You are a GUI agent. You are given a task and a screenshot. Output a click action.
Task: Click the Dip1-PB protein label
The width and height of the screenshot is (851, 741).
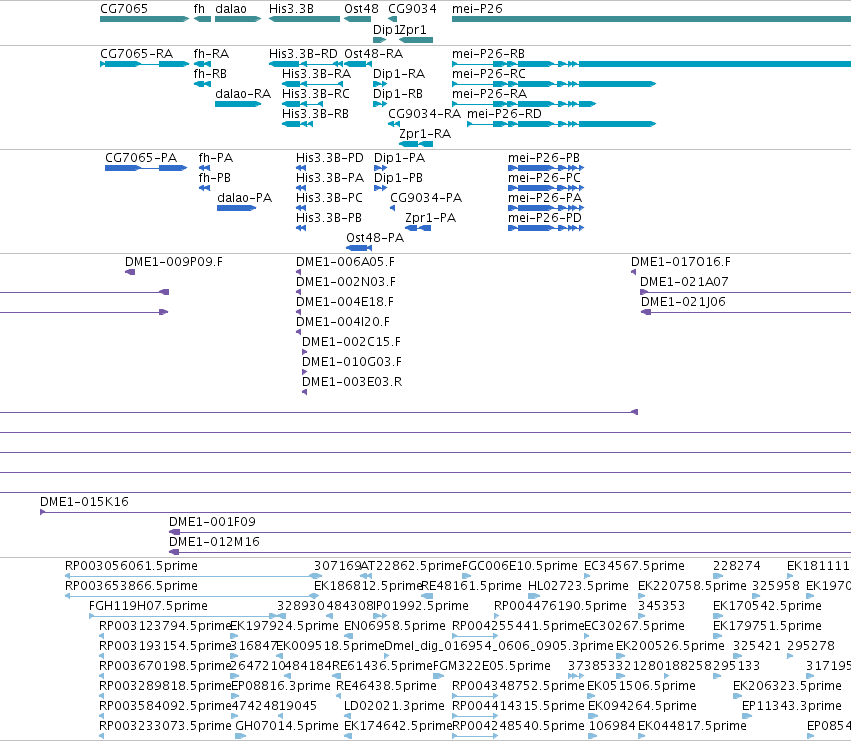click(398, 178)
